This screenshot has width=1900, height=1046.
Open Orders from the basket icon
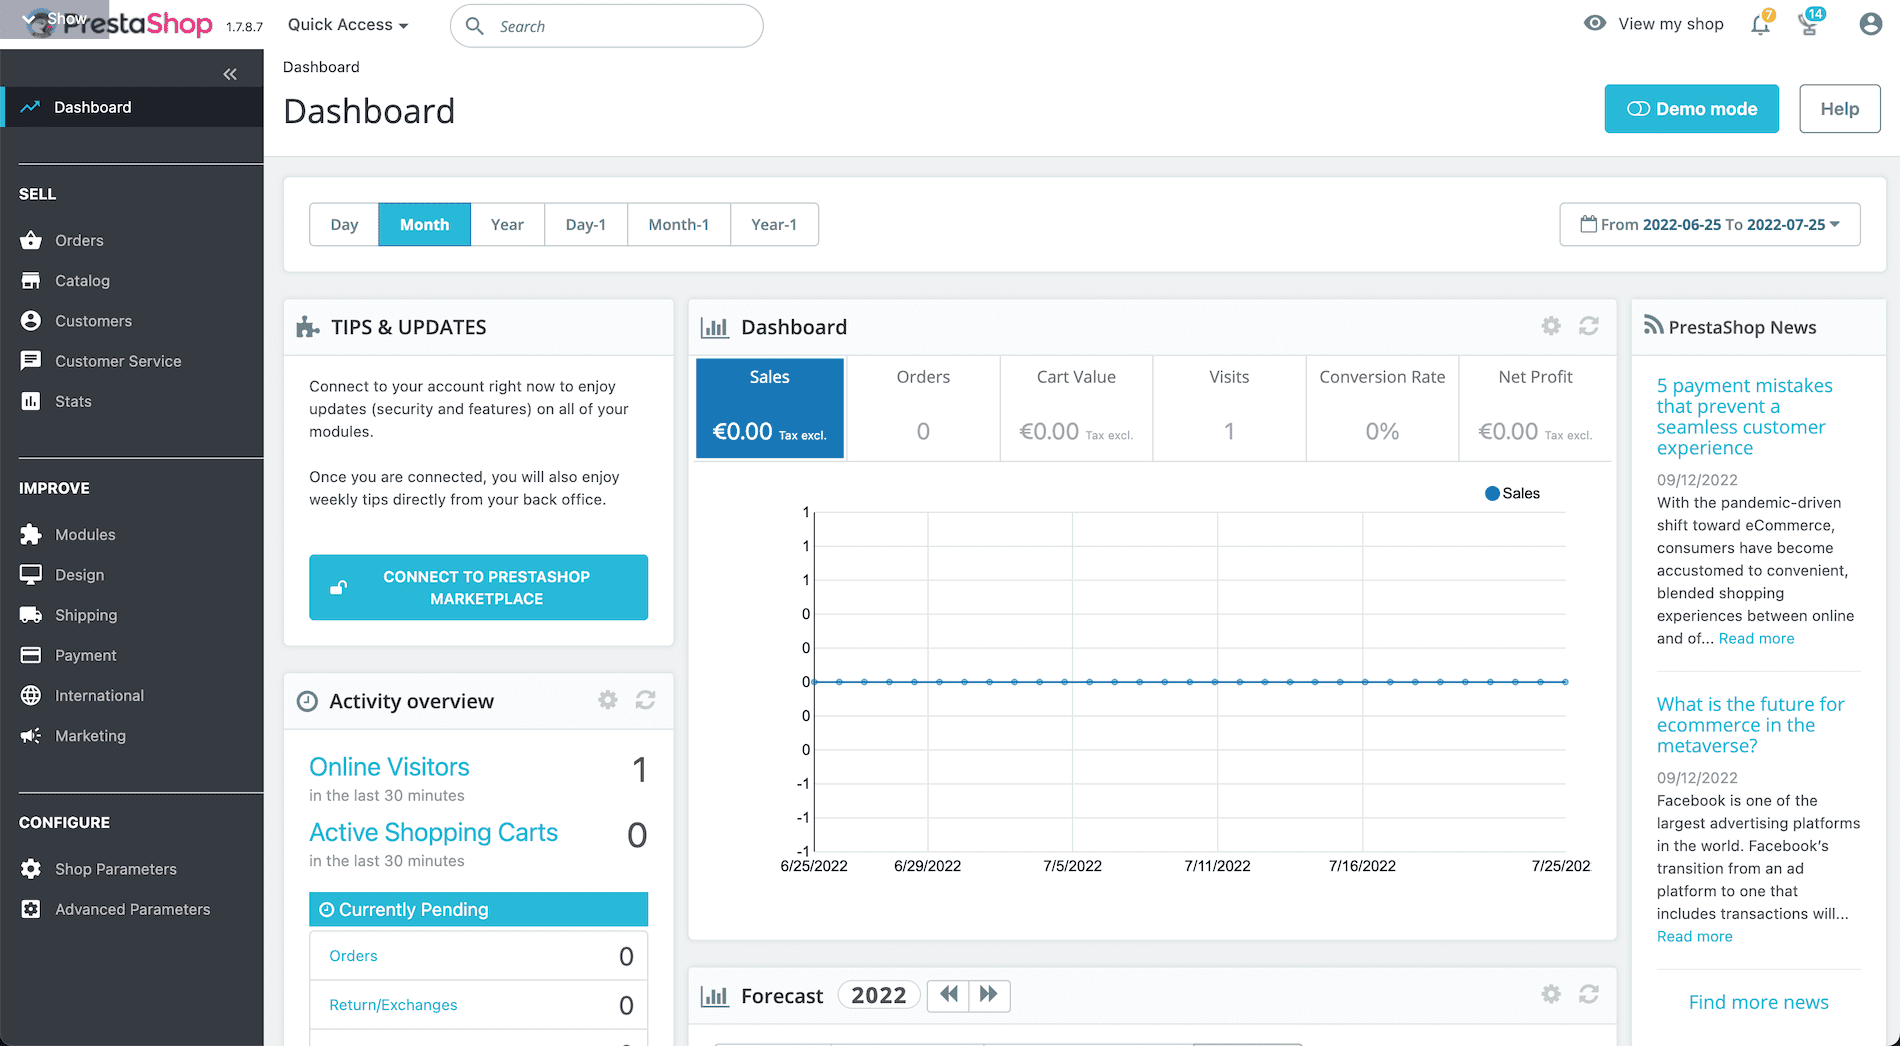click(x=31, y=240)
